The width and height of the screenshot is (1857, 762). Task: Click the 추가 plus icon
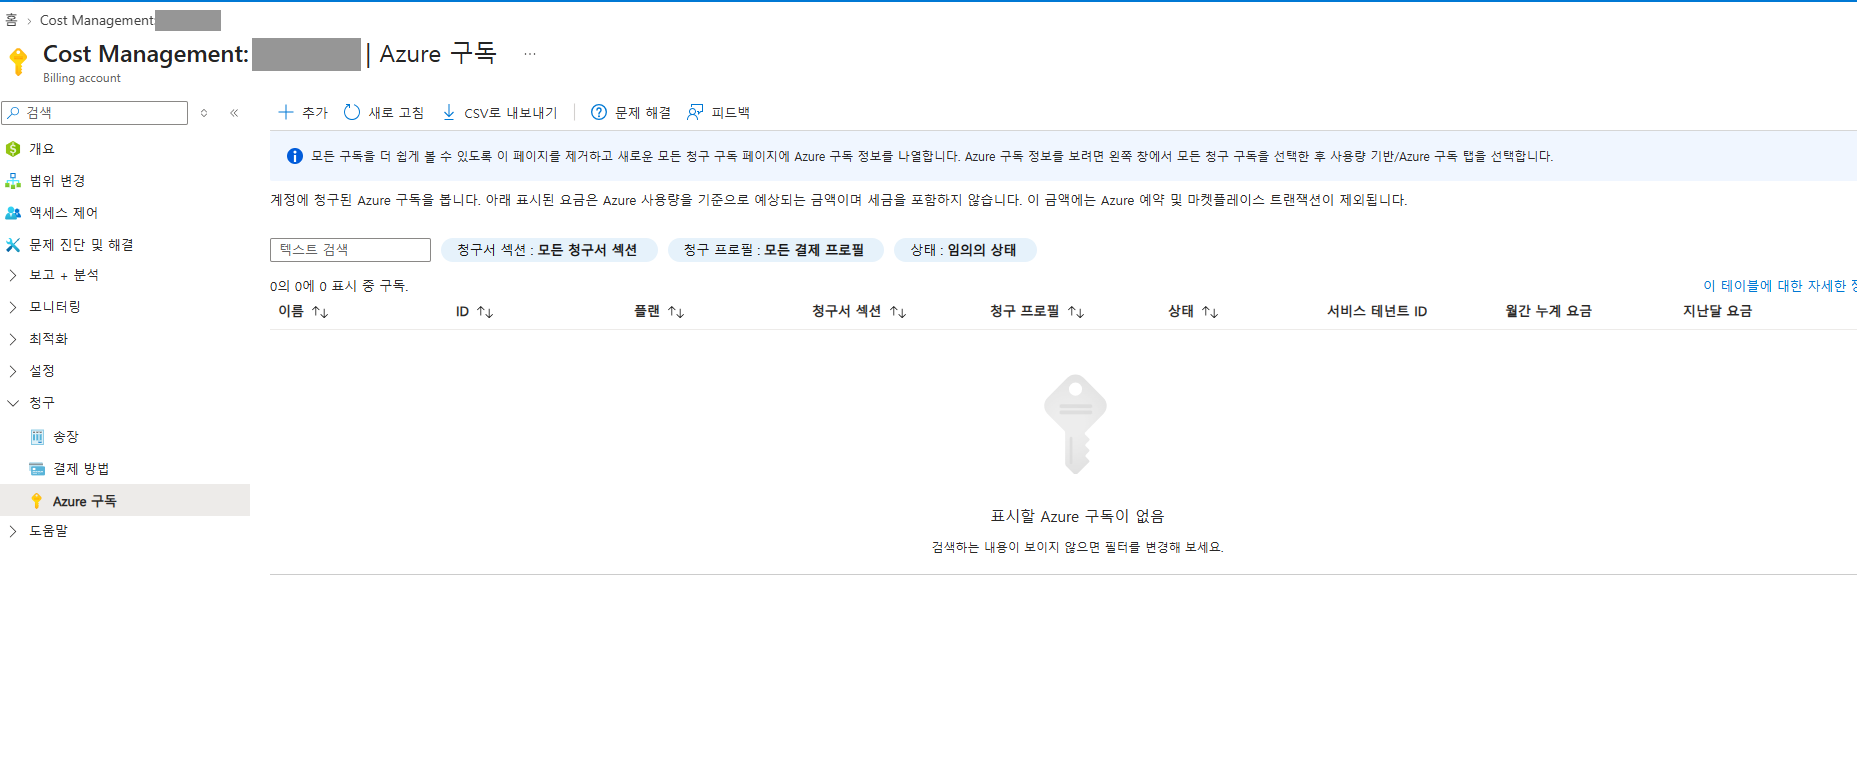(286, 112)
